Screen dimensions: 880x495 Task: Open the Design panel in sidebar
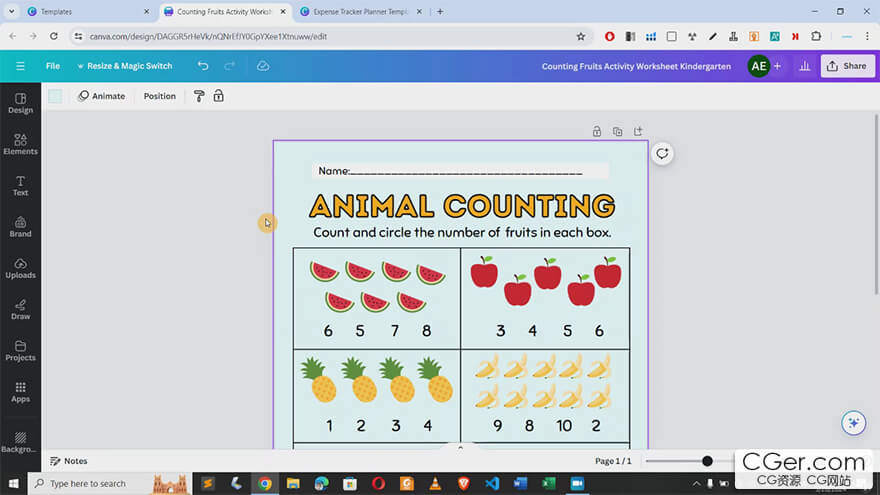click(20, 103)
